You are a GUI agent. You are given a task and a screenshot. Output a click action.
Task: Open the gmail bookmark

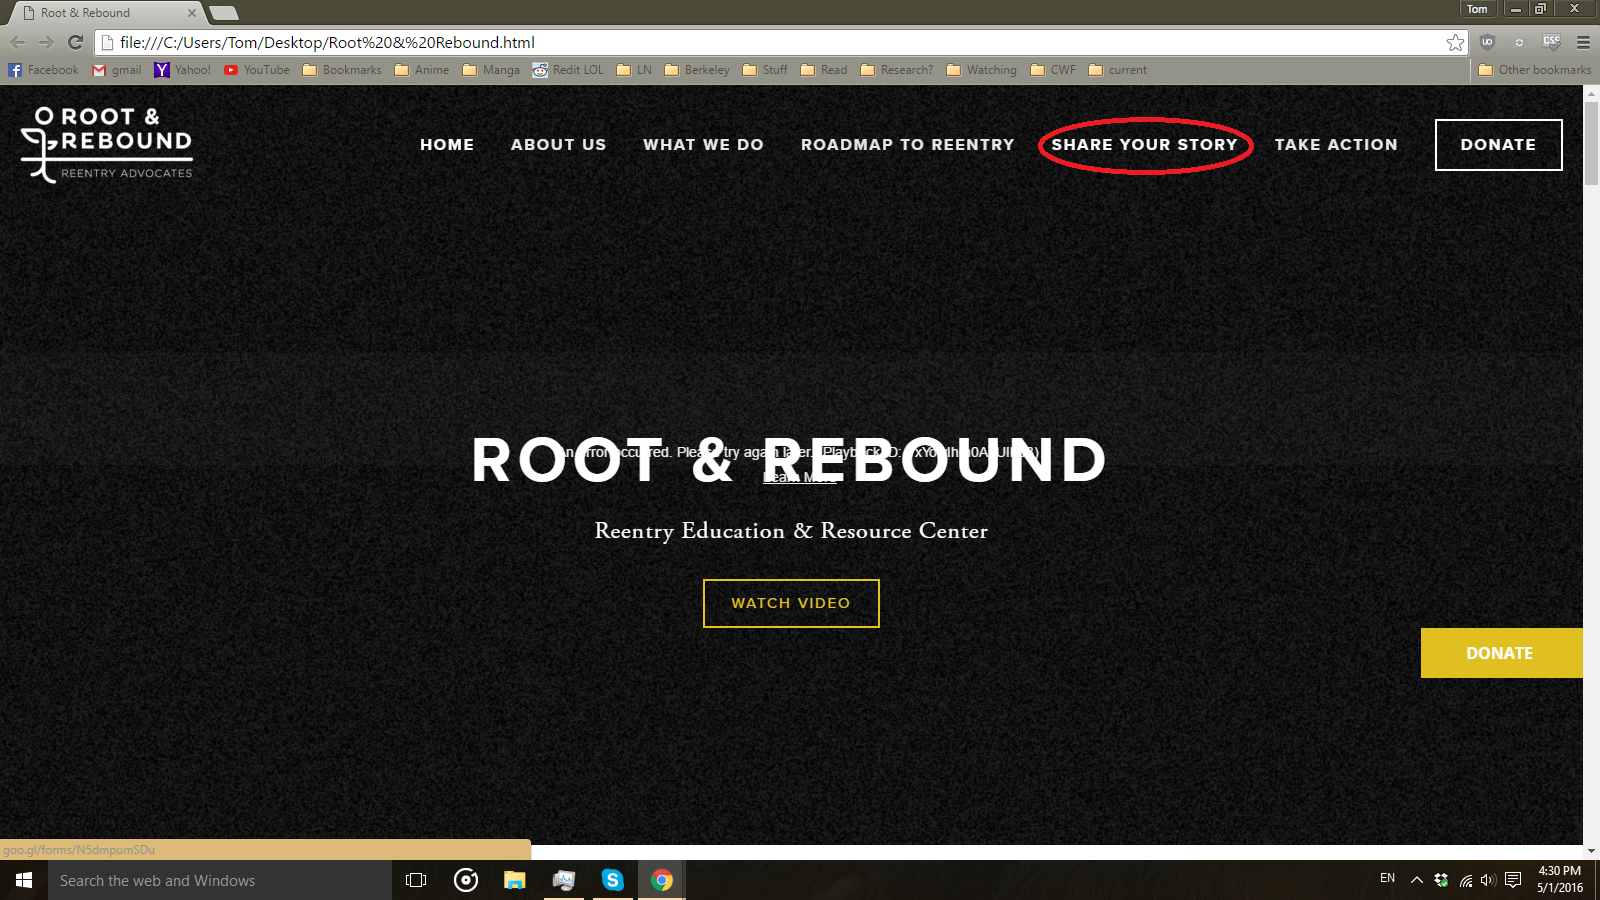tap(117, 70)
